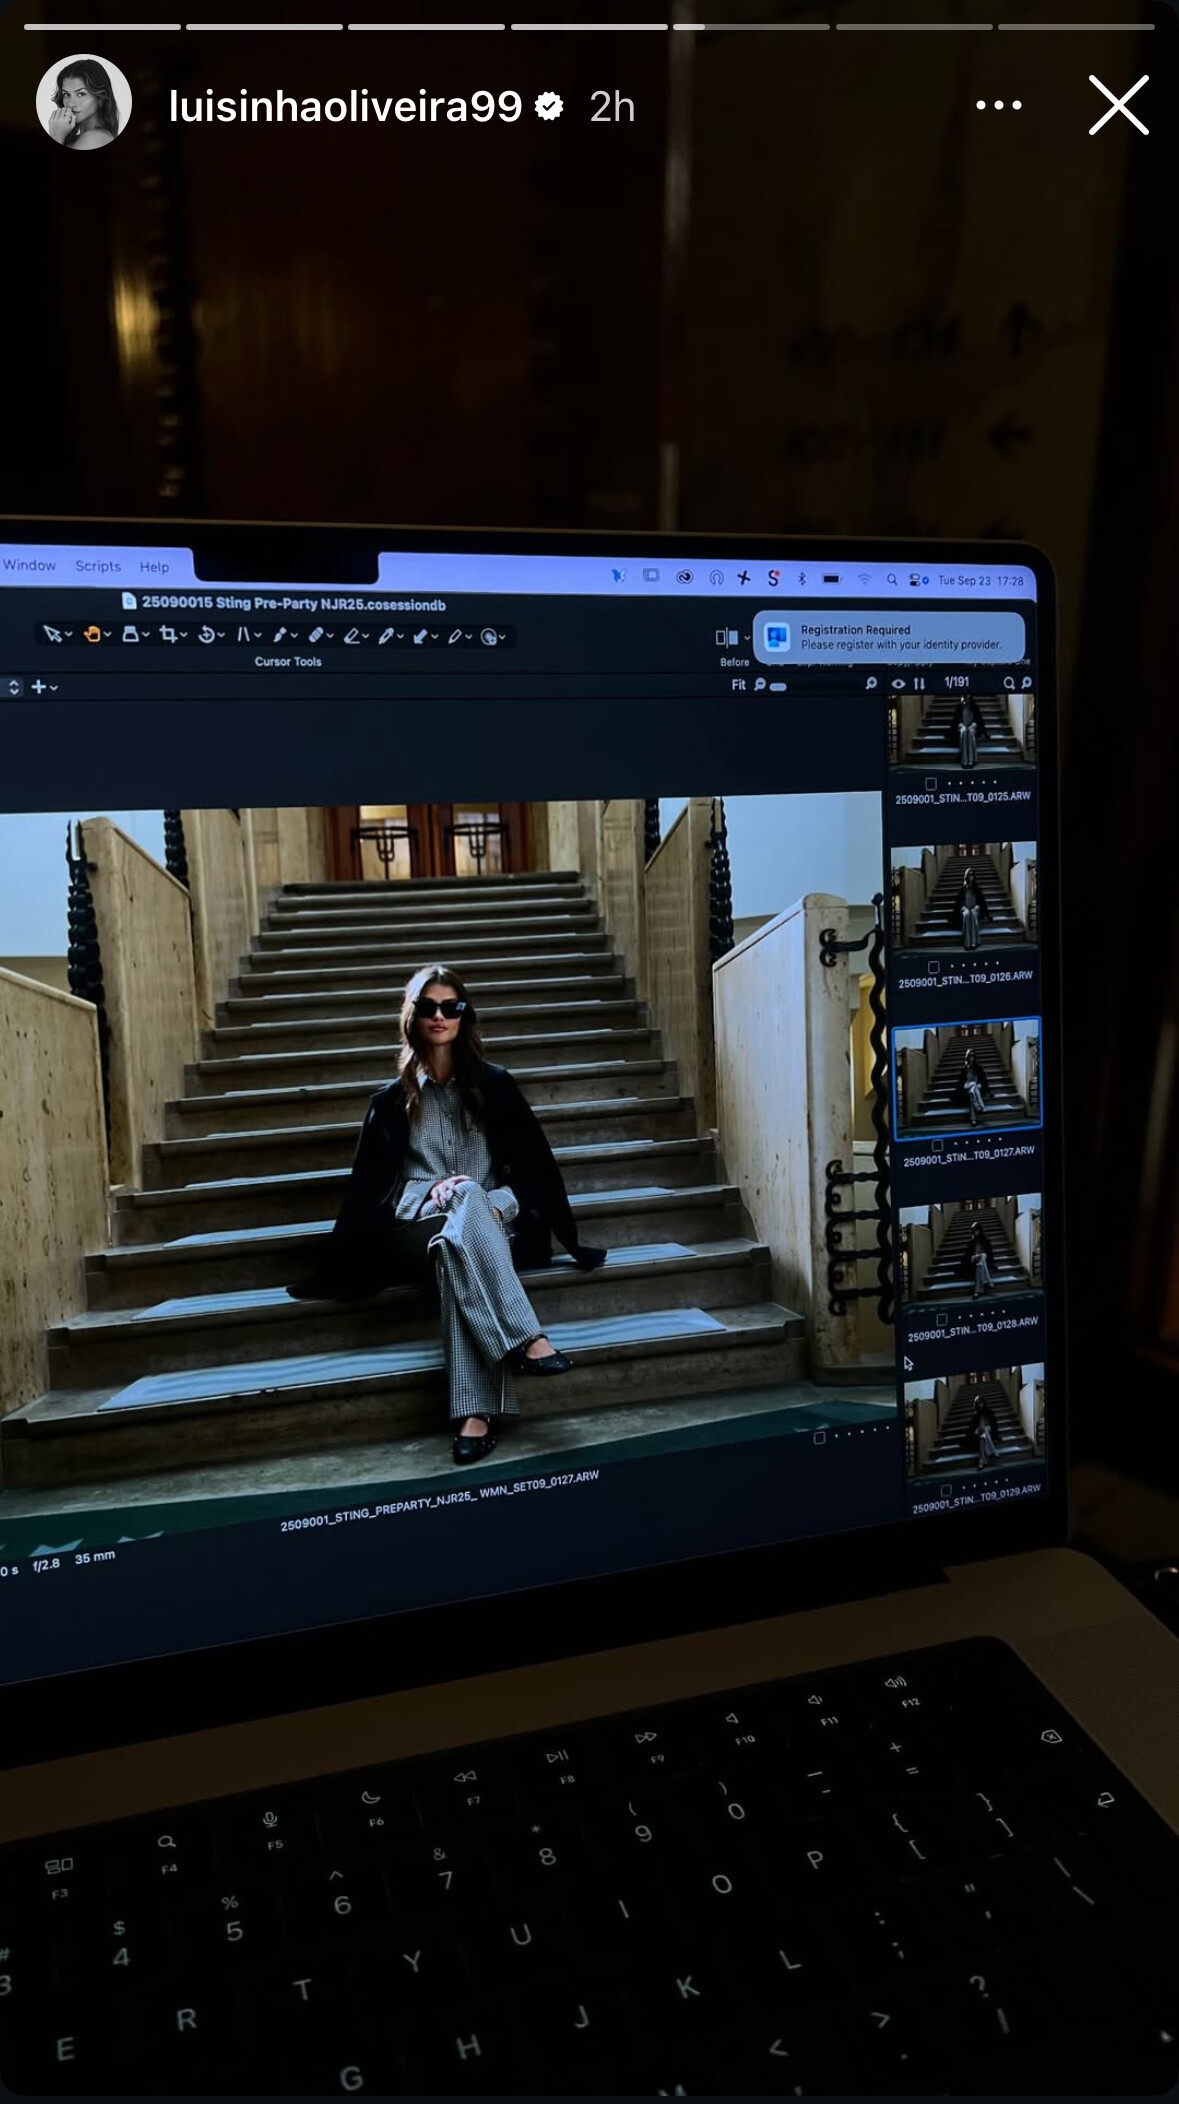1179x2104 pixels.
Task: Expand the Before view dropdown arrow
Action: tap(747, 638)
